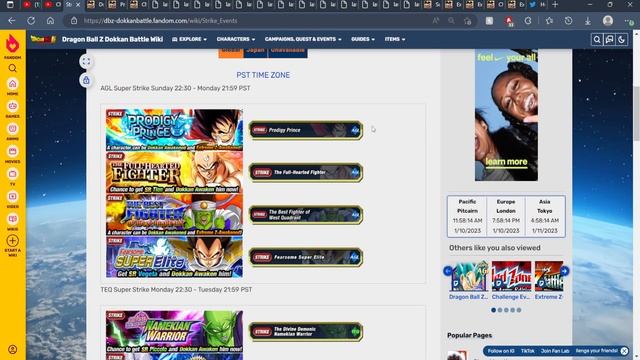Open the Fearsome Super Elite banner image
The image size is (640, 360).
(x=174, y=257)
